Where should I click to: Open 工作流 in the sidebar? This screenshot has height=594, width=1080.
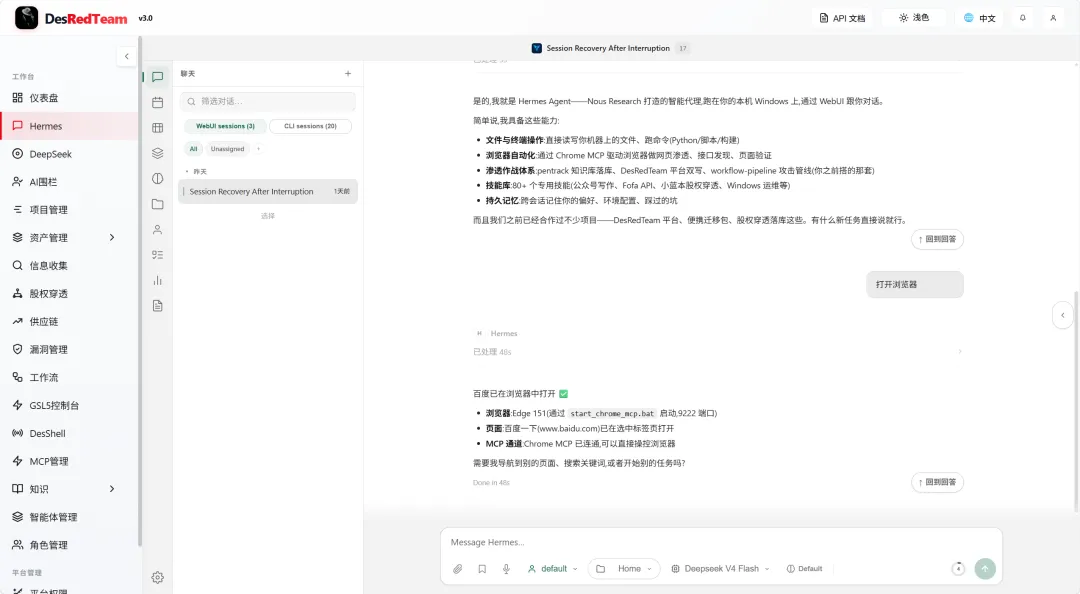tap(69, 378)
